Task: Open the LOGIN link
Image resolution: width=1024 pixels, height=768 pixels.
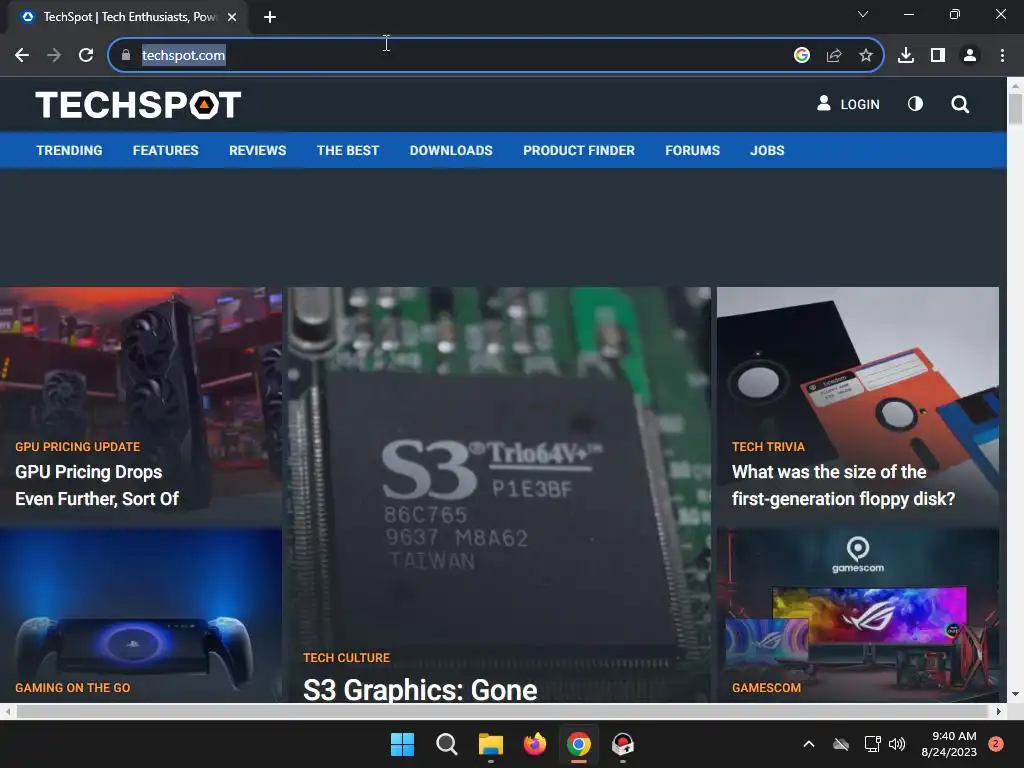Action: point(848,104)
